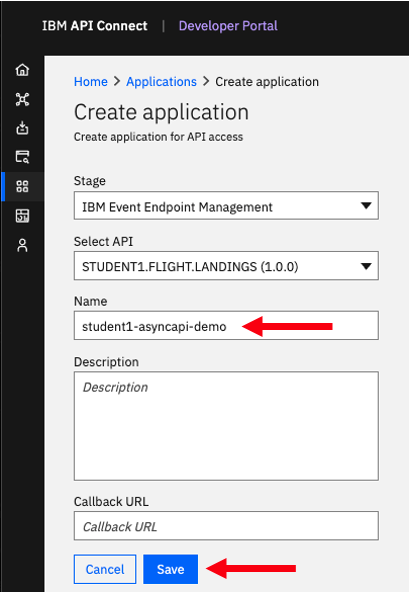Open the Applications breadcrumb link
Image resolution: width=413 pixels, height=592 pixels.
(x=161, y=82)
